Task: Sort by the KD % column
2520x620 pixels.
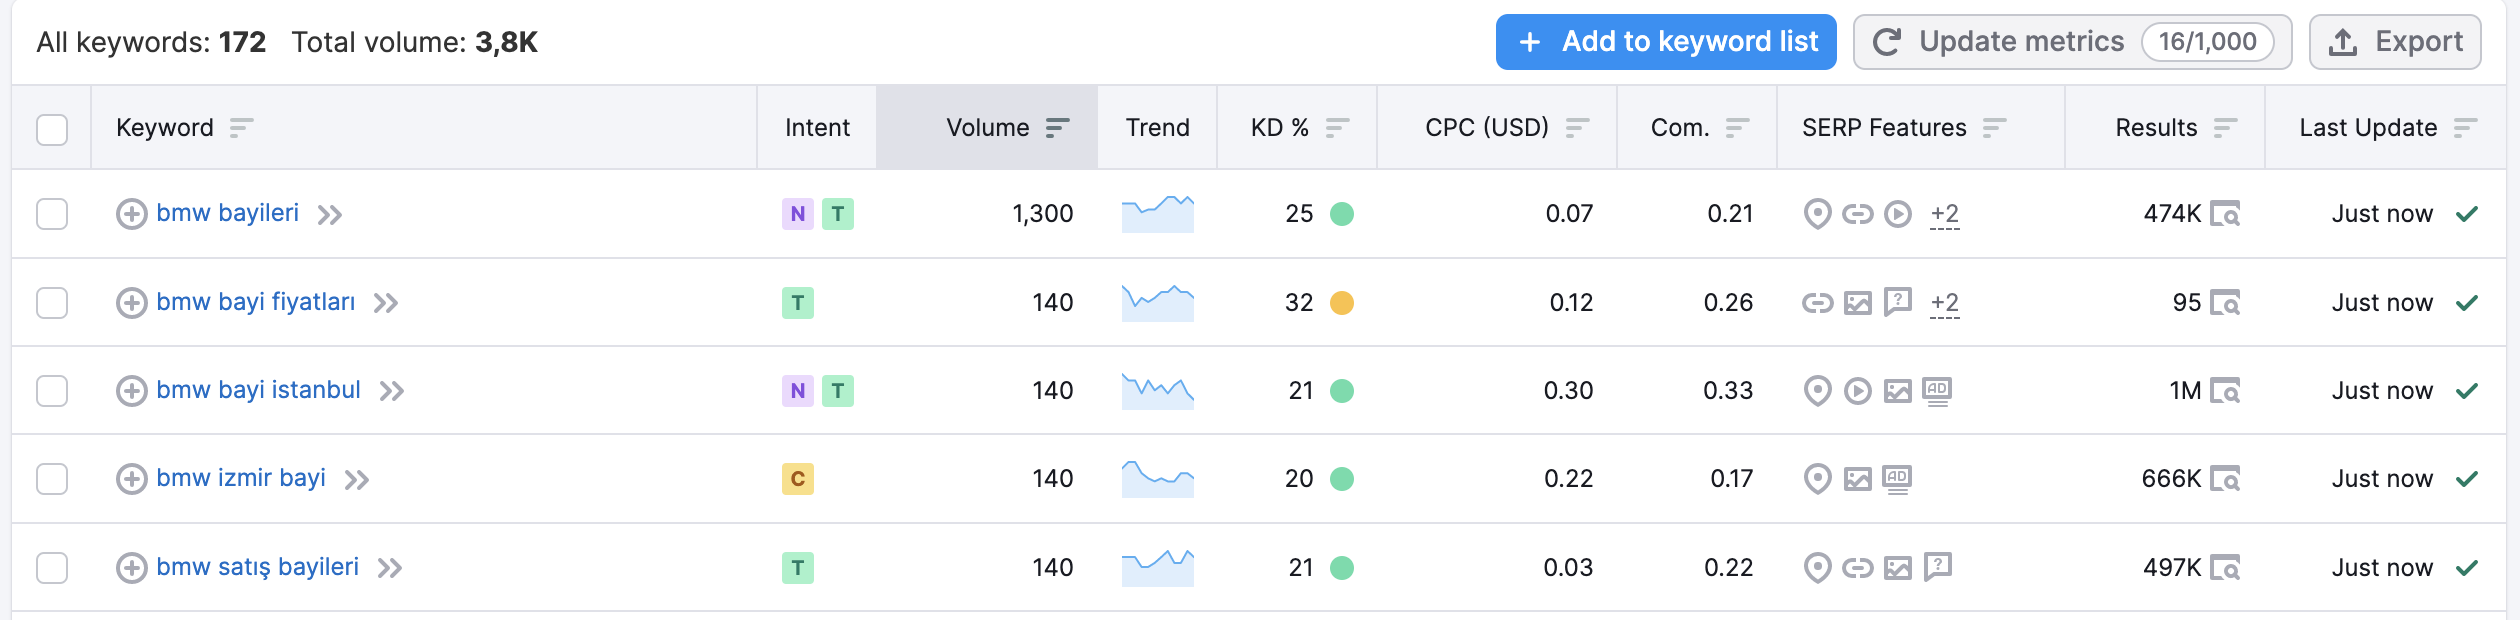Action: pos(1337,128)
